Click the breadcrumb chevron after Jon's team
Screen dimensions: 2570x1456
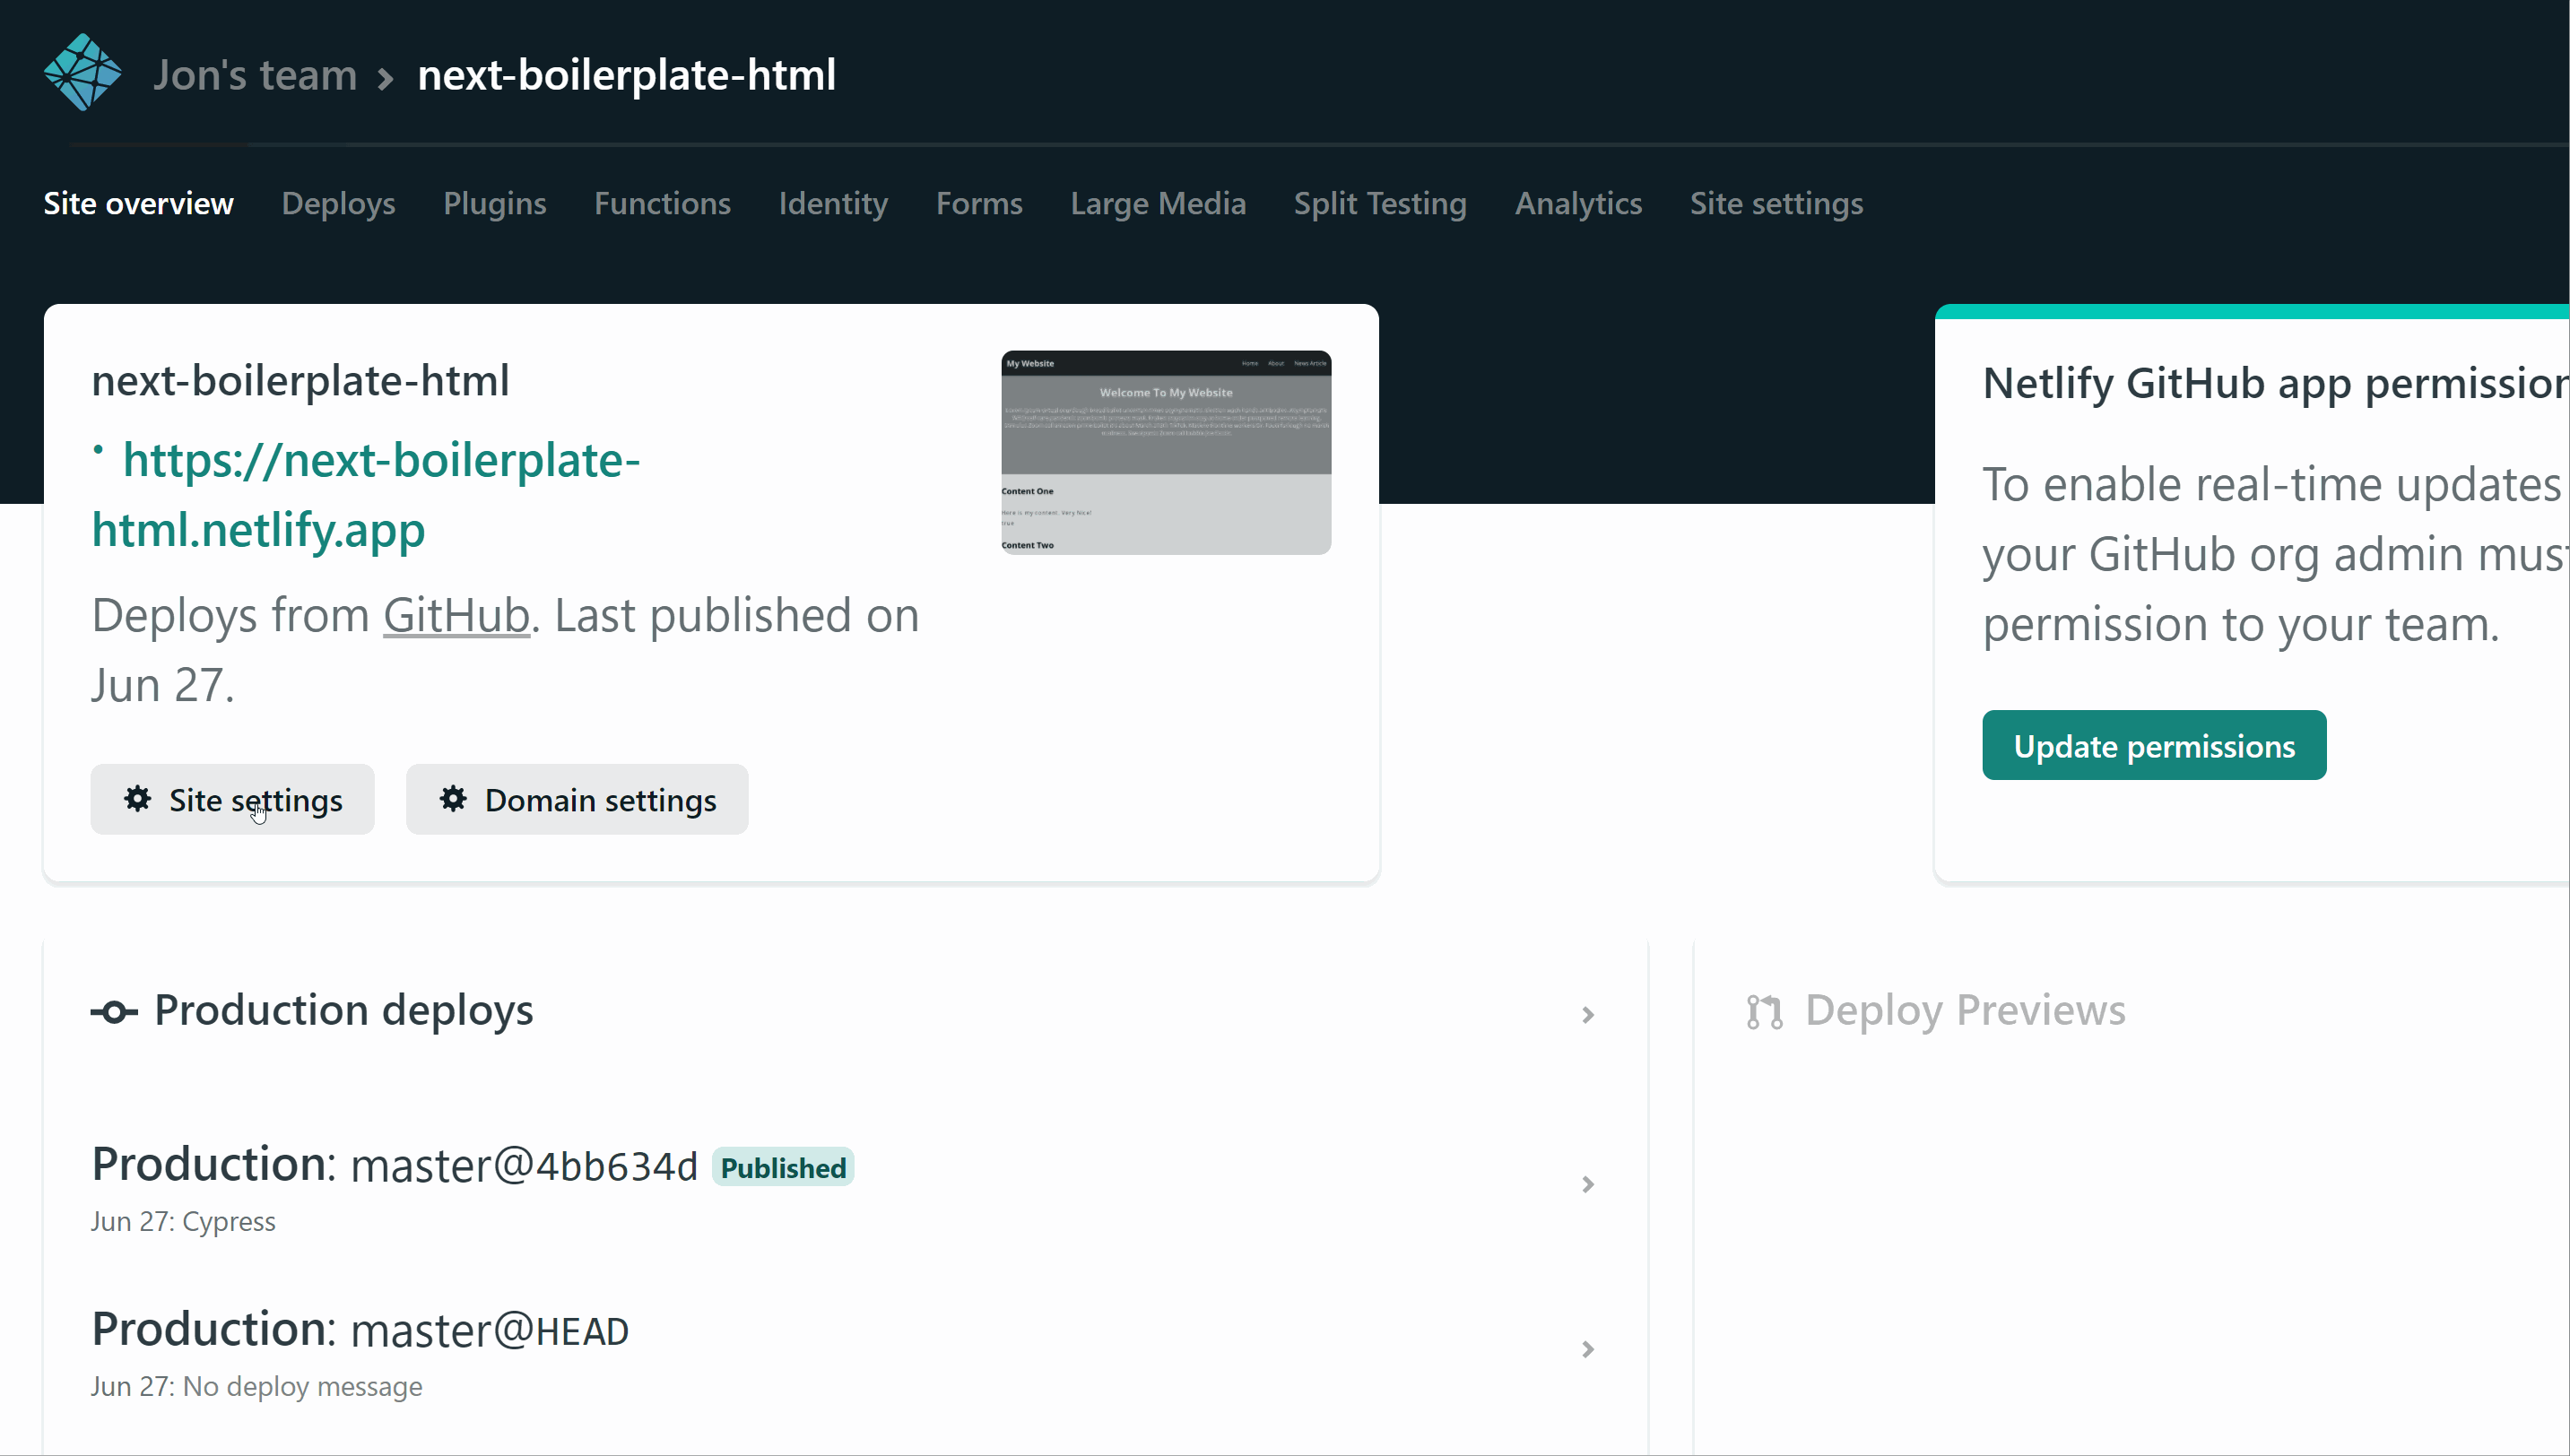tap(385, 76)
